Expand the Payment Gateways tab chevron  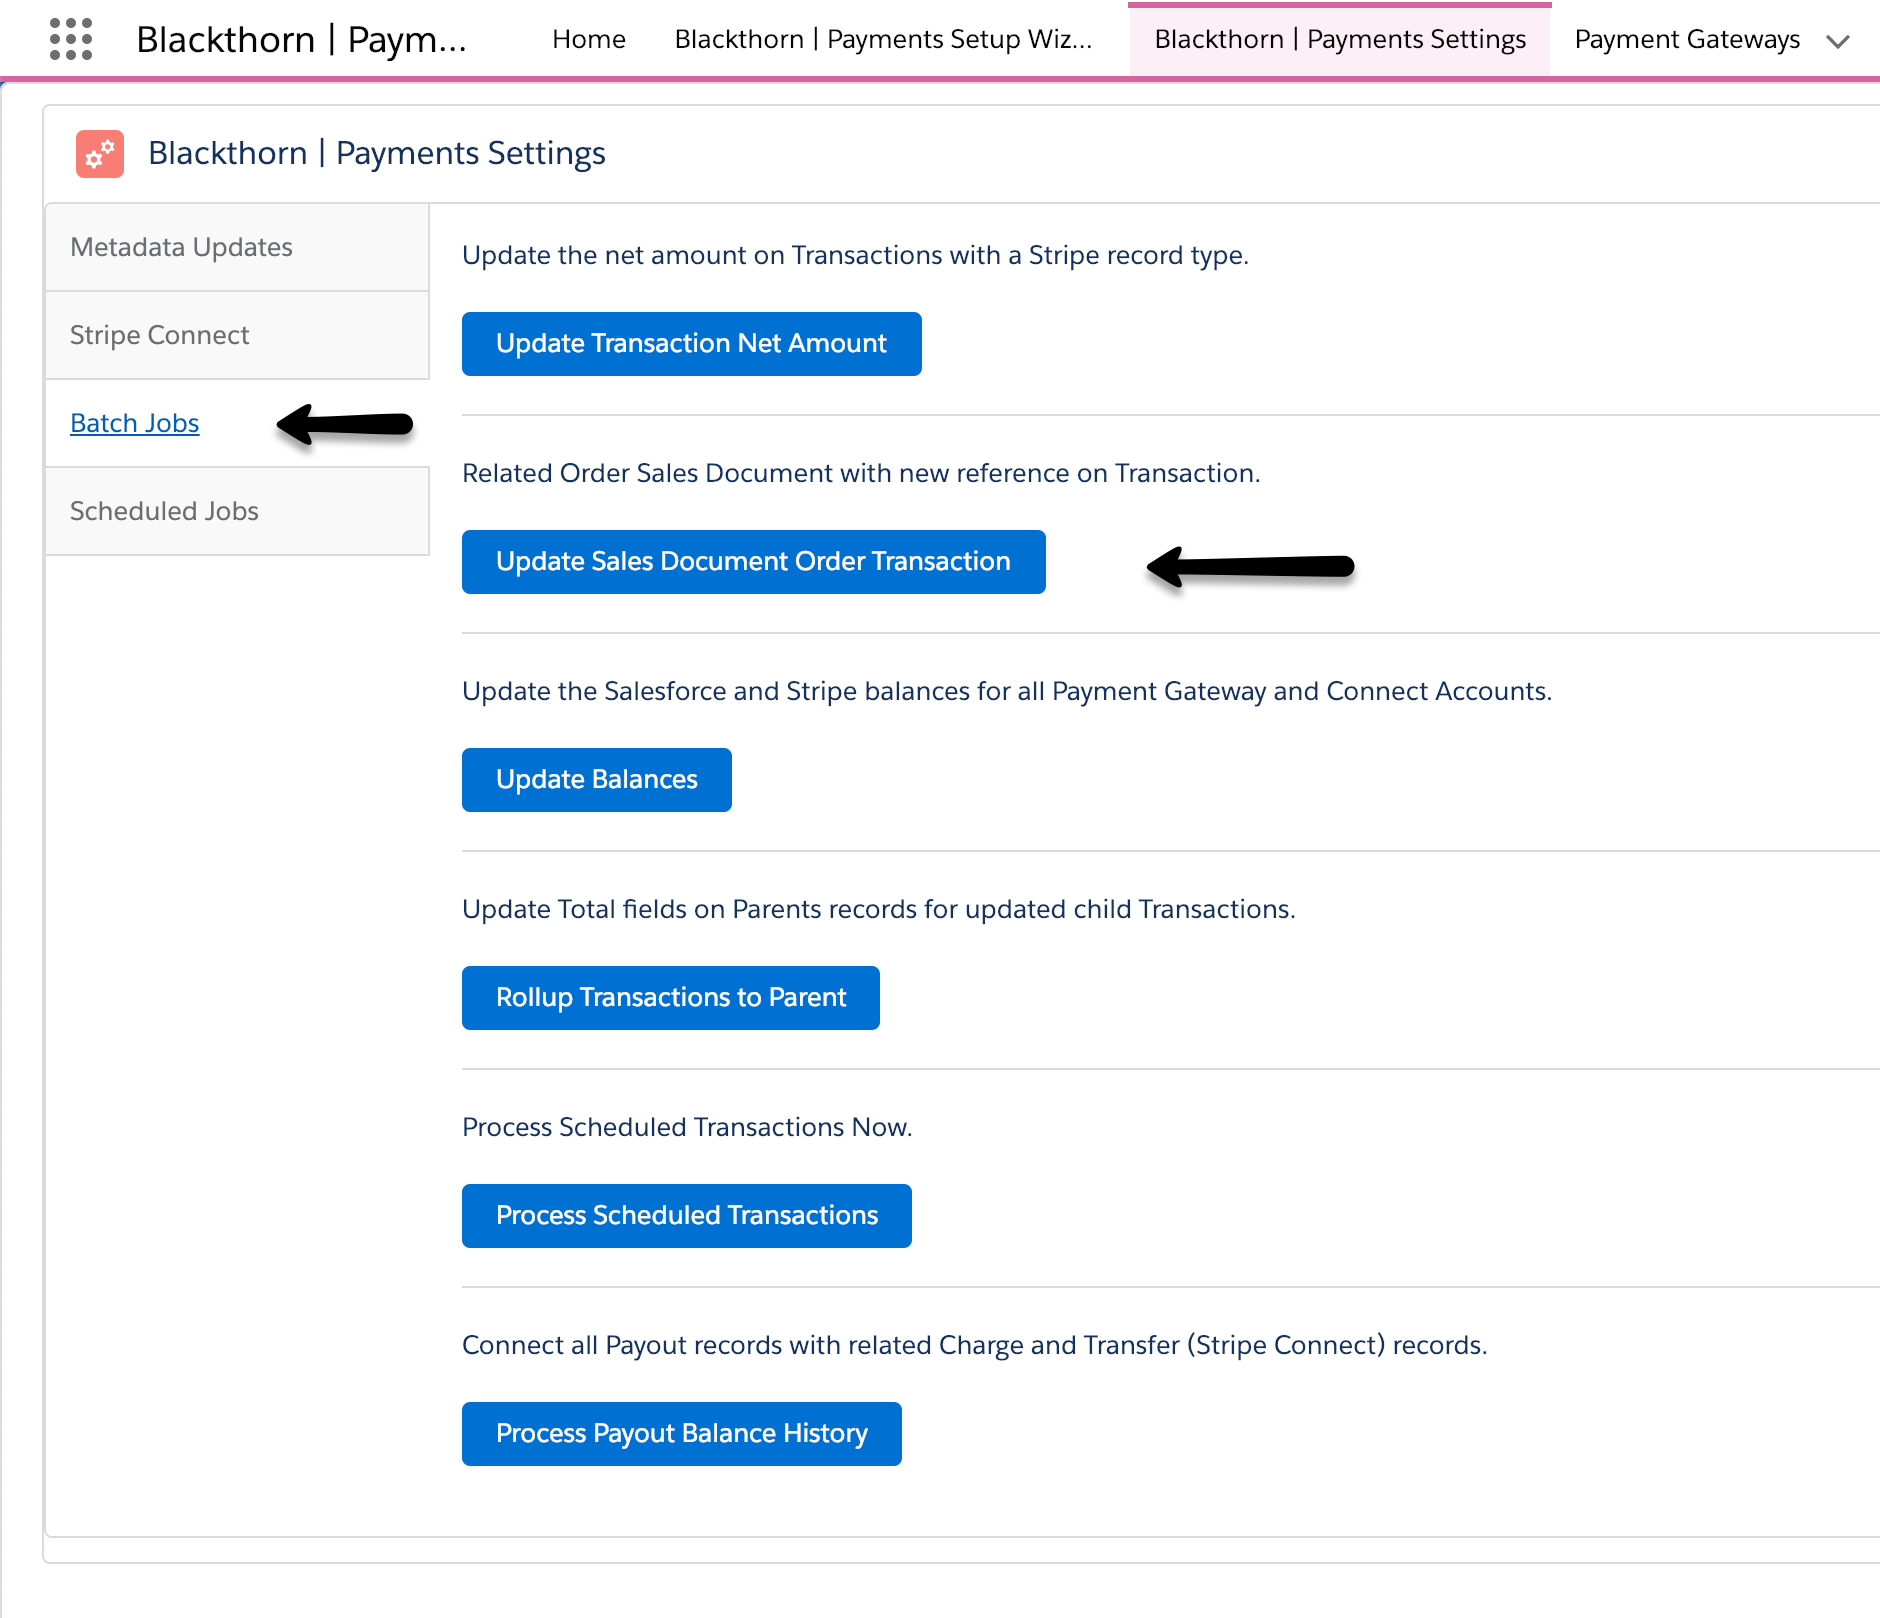point(1838,41)
